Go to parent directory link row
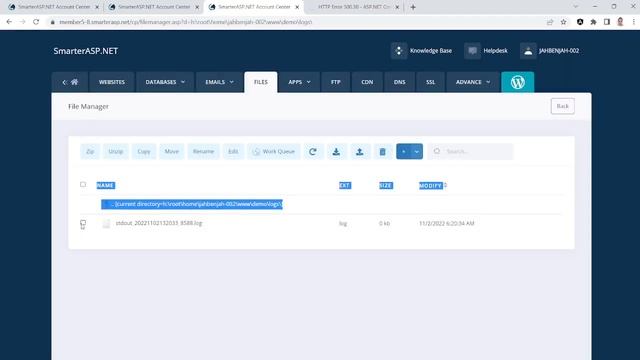This screenshot has width=640, height=360. pyautogui.click(x=192, y=204)
